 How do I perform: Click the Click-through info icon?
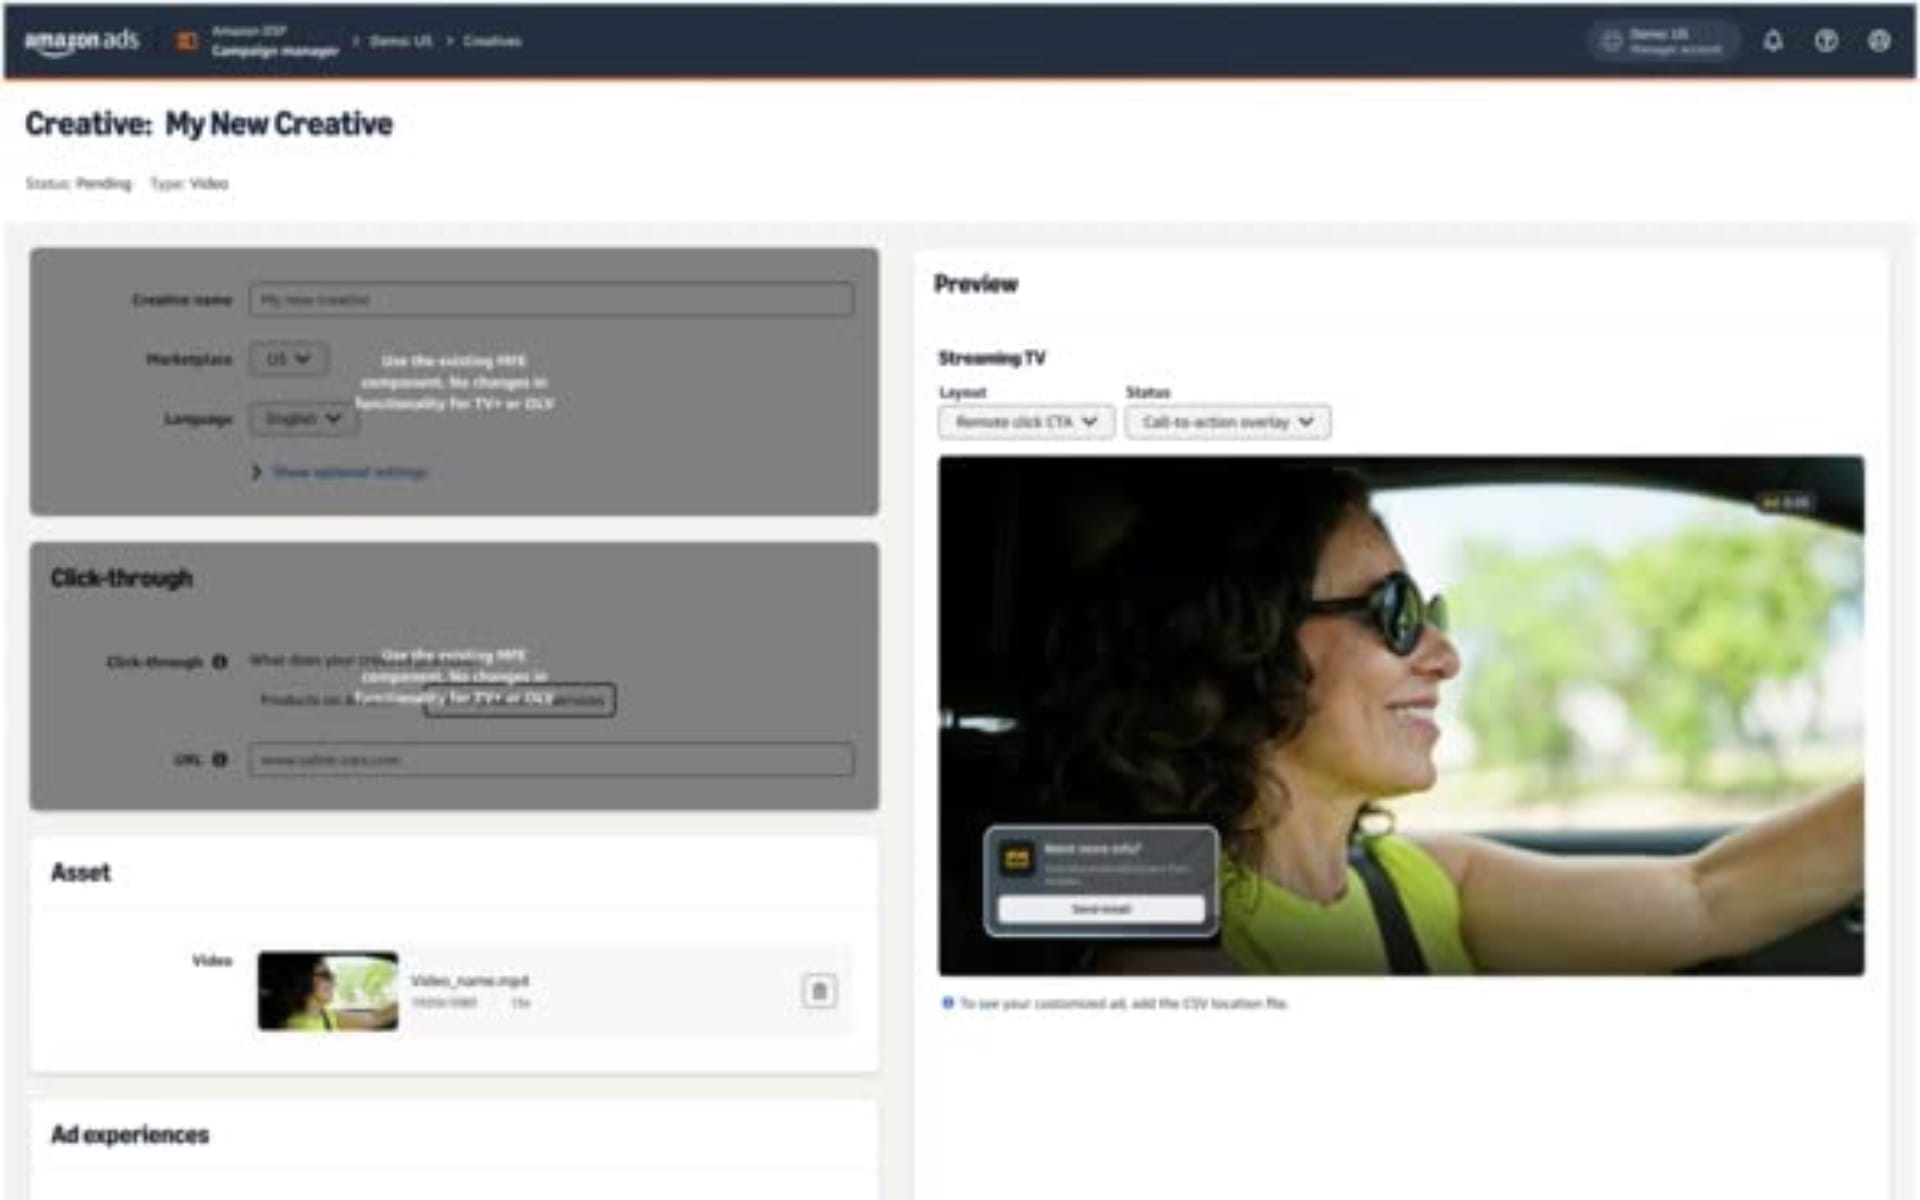[220, 660]
